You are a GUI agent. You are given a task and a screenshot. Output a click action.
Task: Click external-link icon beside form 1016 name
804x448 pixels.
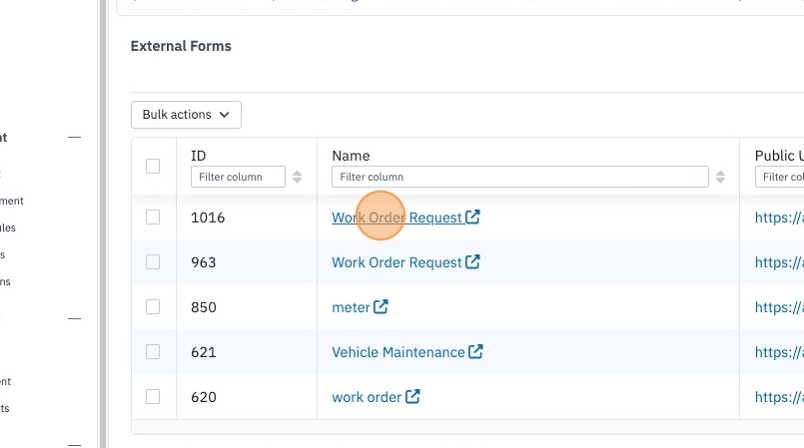(x=473, y=217)
